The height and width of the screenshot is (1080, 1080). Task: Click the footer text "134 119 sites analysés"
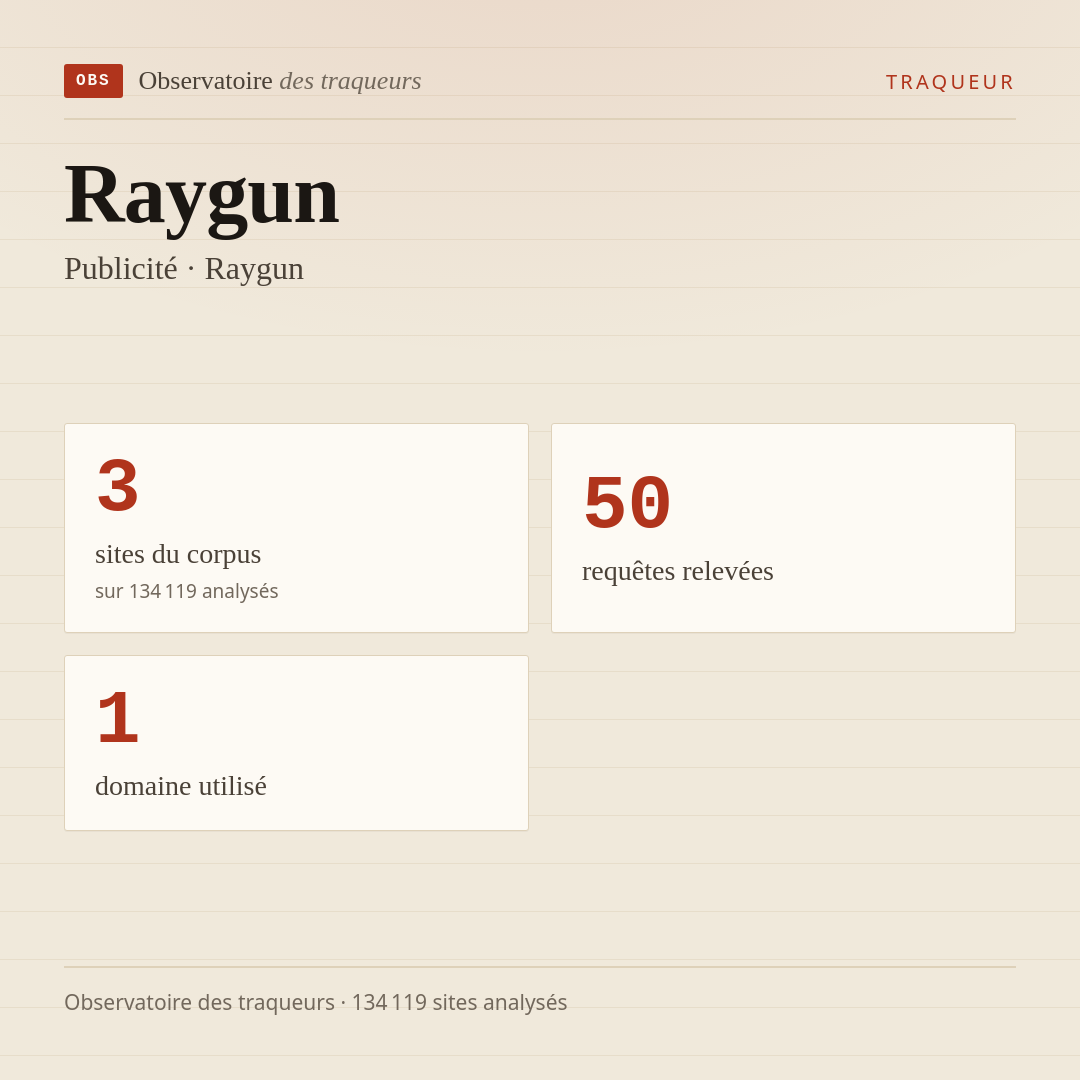[x=459, y=1002]
